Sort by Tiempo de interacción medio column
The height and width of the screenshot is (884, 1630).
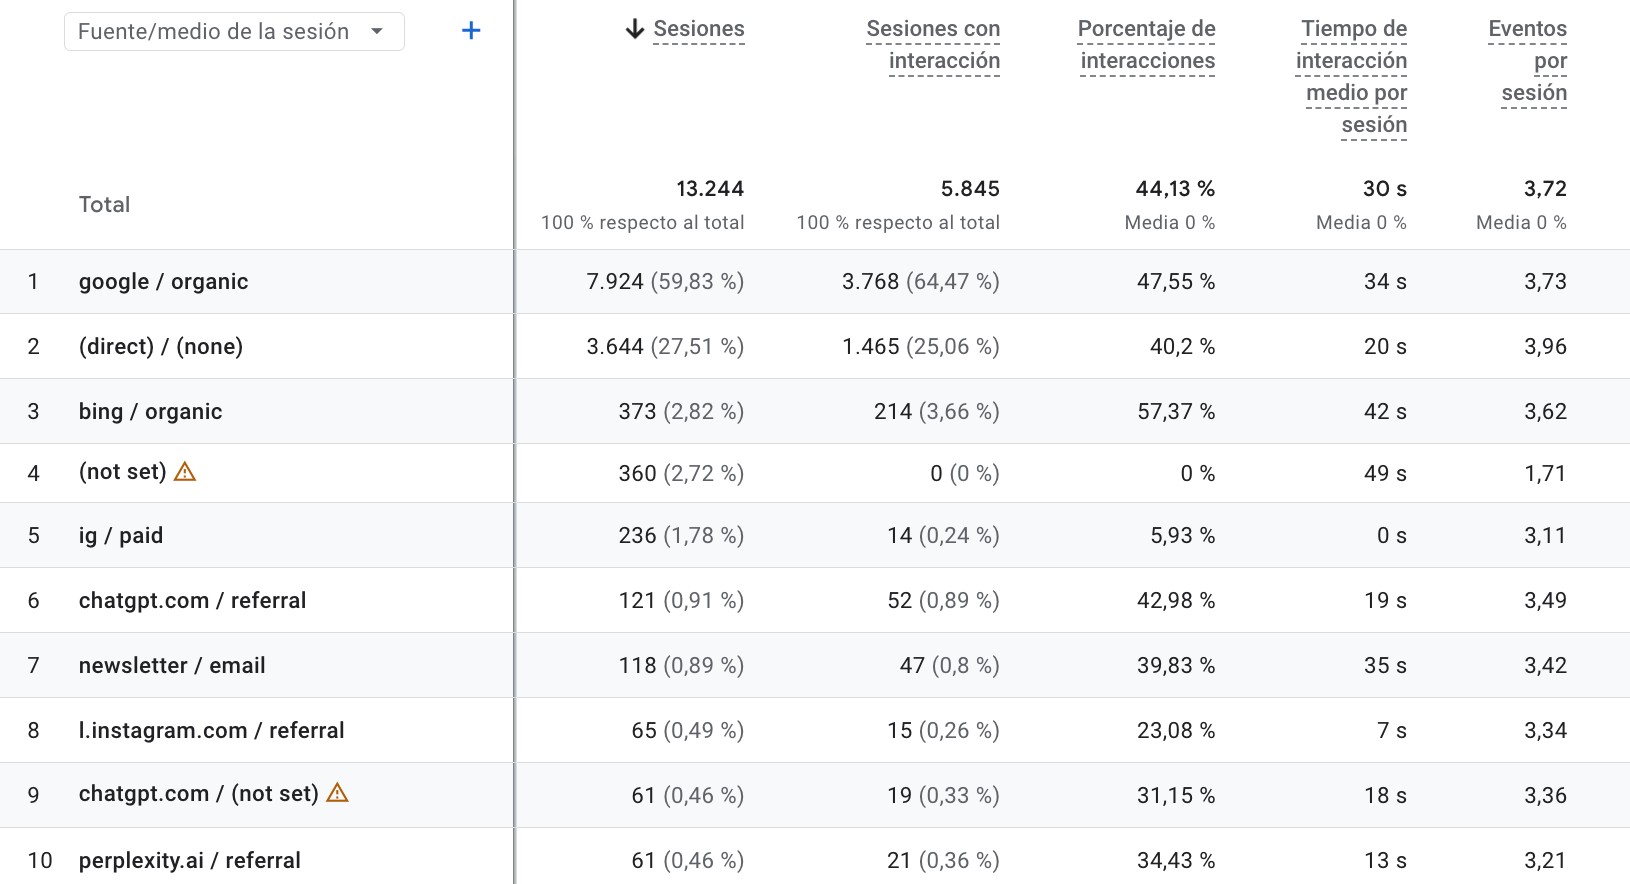[1353, 76]
